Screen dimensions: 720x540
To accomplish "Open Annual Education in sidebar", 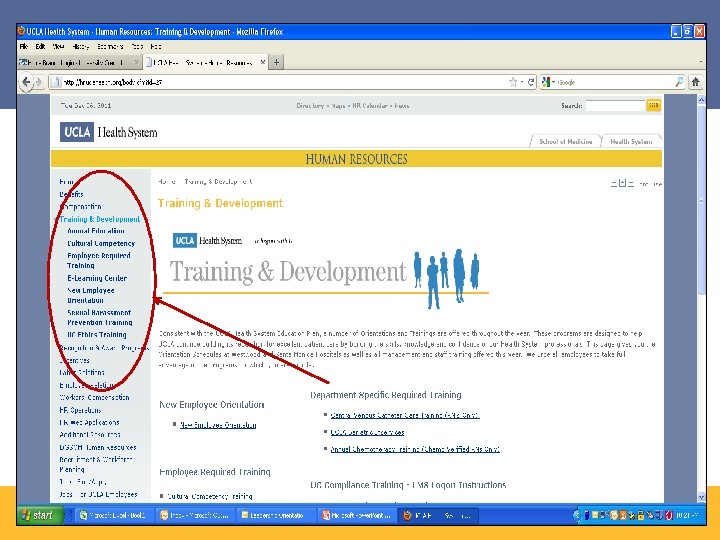I will point(96,231).
